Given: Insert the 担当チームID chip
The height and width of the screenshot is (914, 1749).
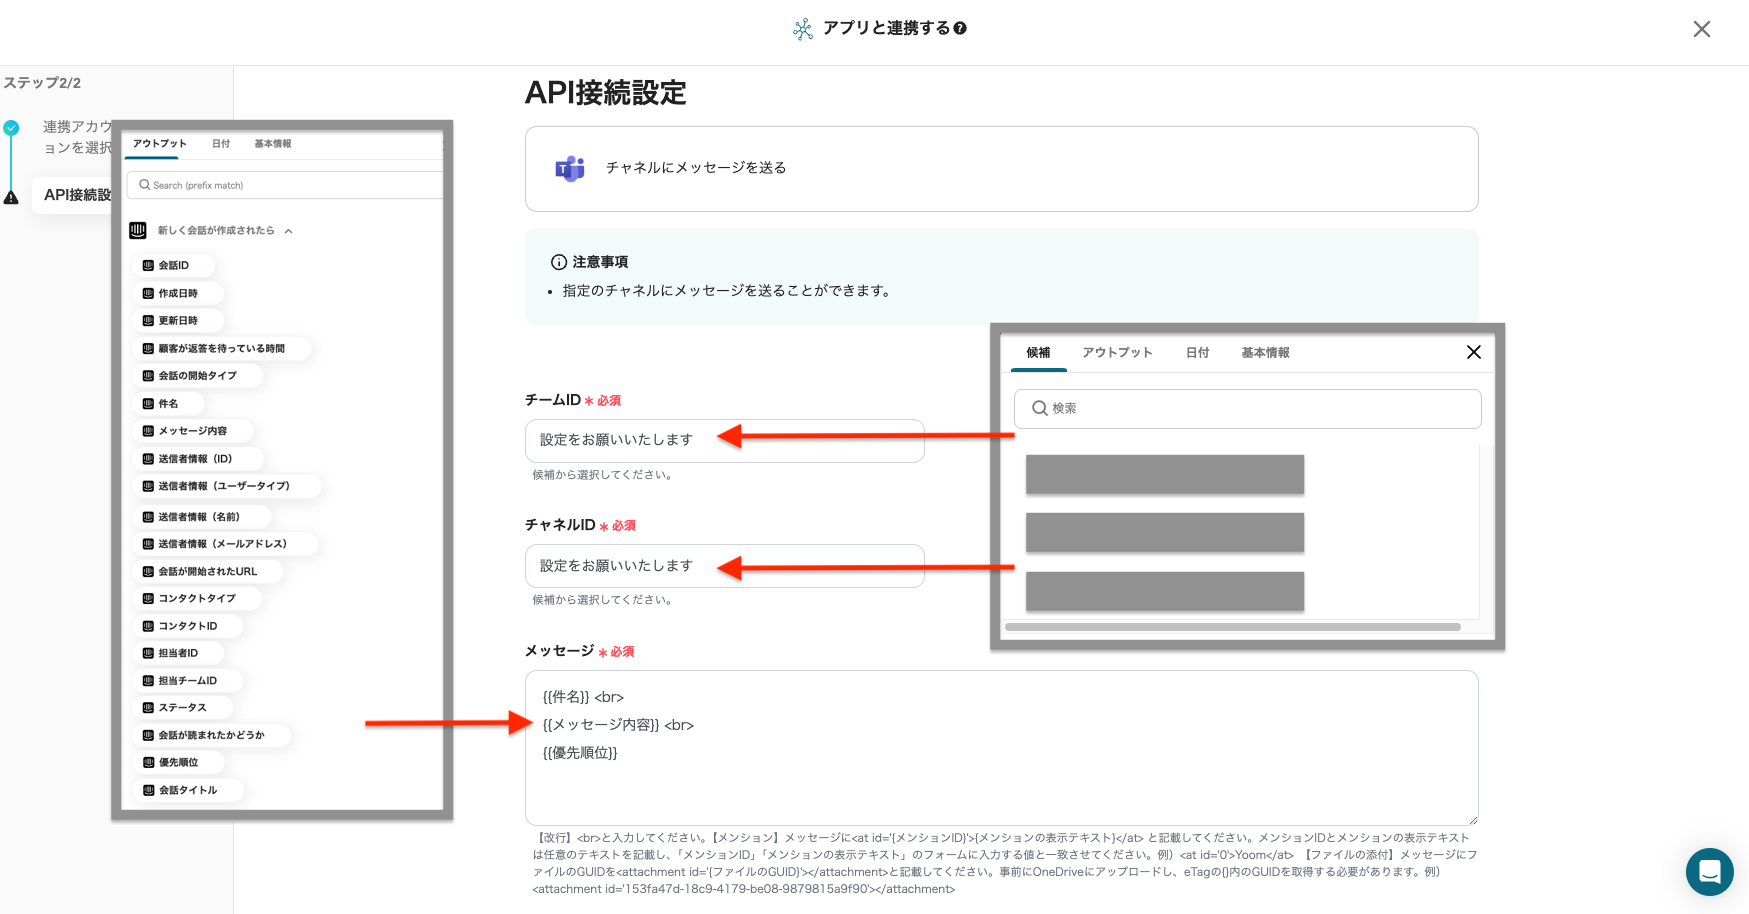Looking at the screenshot, I should pyautogui.click(x=187, y=681).
